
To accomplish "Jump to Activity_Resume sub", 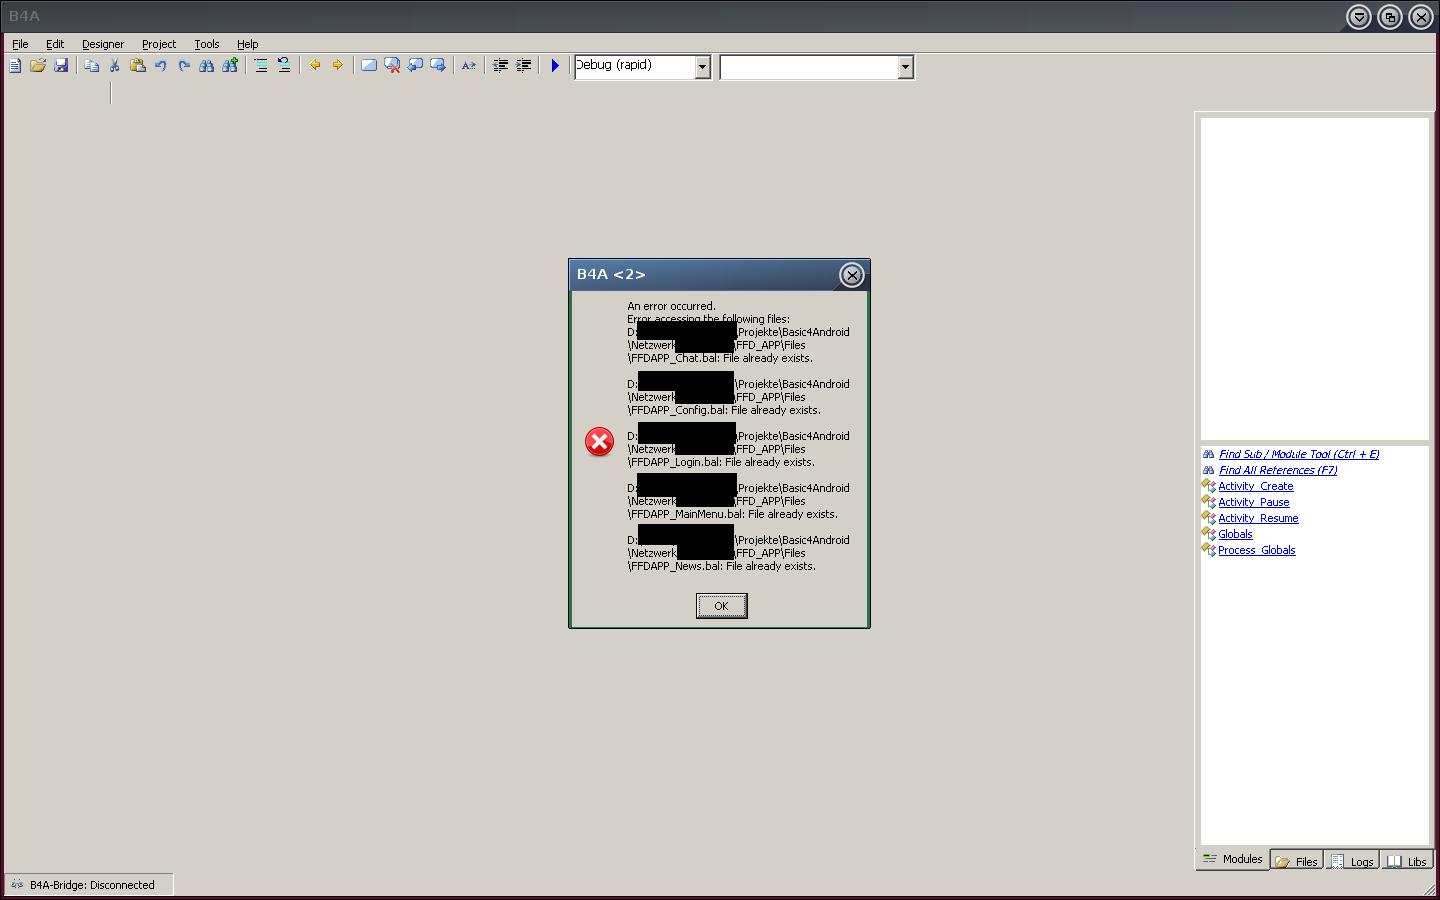I will click(x=1258, y=518).
